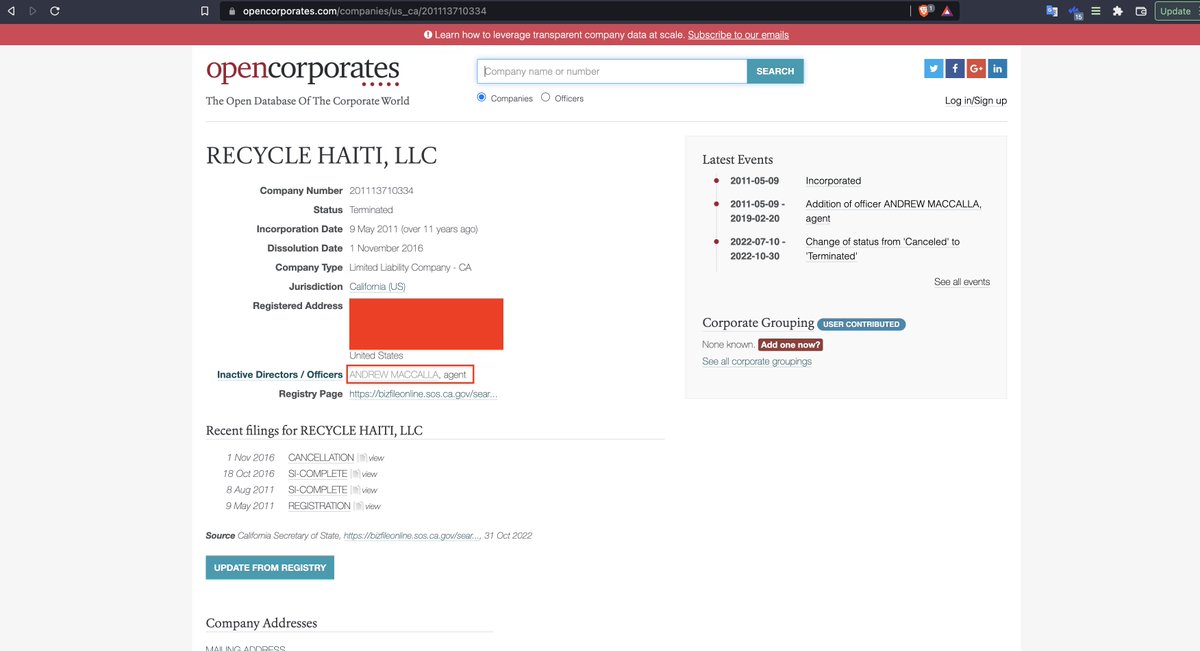
Task: Click the USER CONTRIBUTED badge
Action: click(x=860, y=324)
